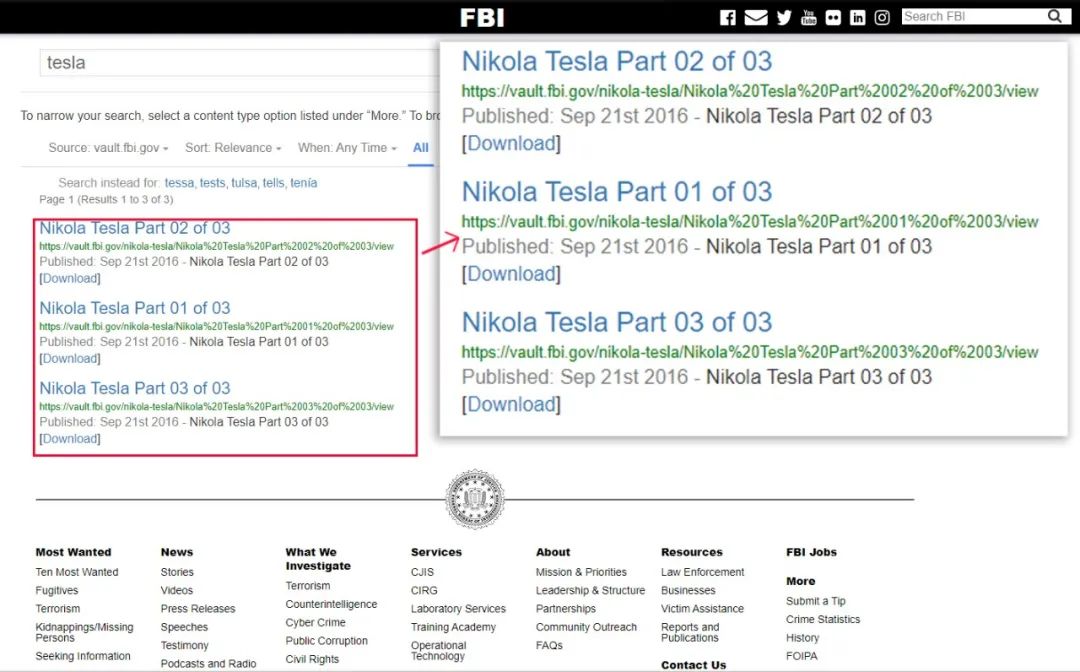This screenshot has width=1080, height=672.
Task: Open Training Academy footer link
Action: [453, 627]
